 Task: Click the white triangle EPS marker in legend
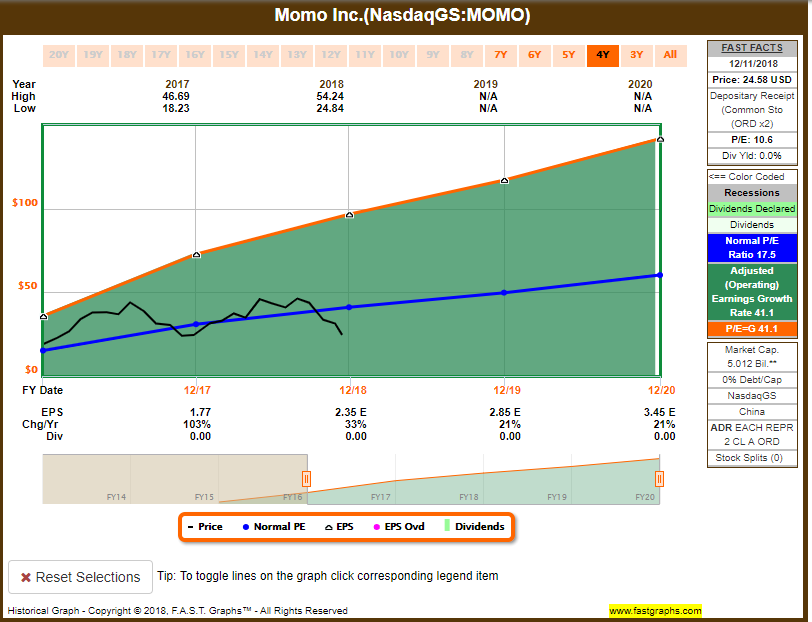click(328, 528)
